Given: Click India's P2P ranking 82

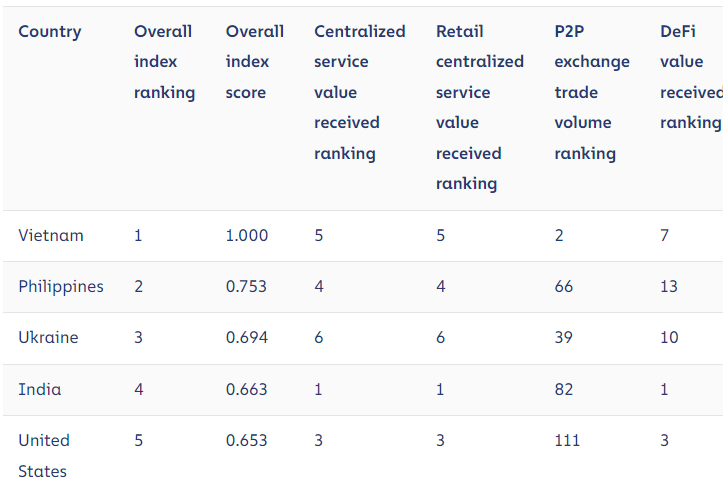Looking at the screenshot, I should [x=564, y=389].
